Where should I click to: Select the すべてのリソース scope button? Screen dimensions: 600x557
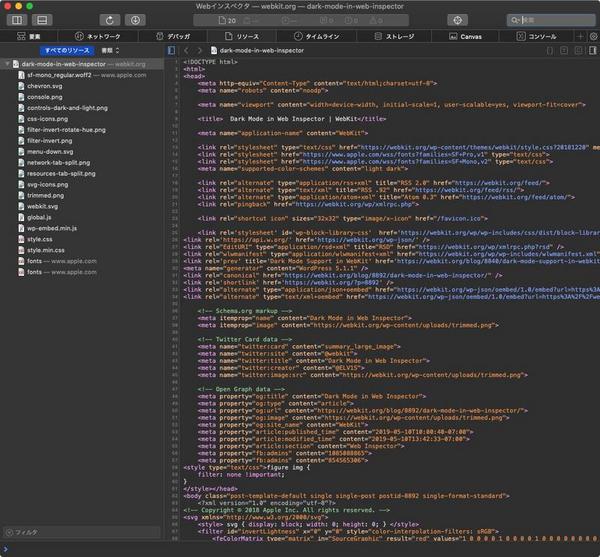67,50
